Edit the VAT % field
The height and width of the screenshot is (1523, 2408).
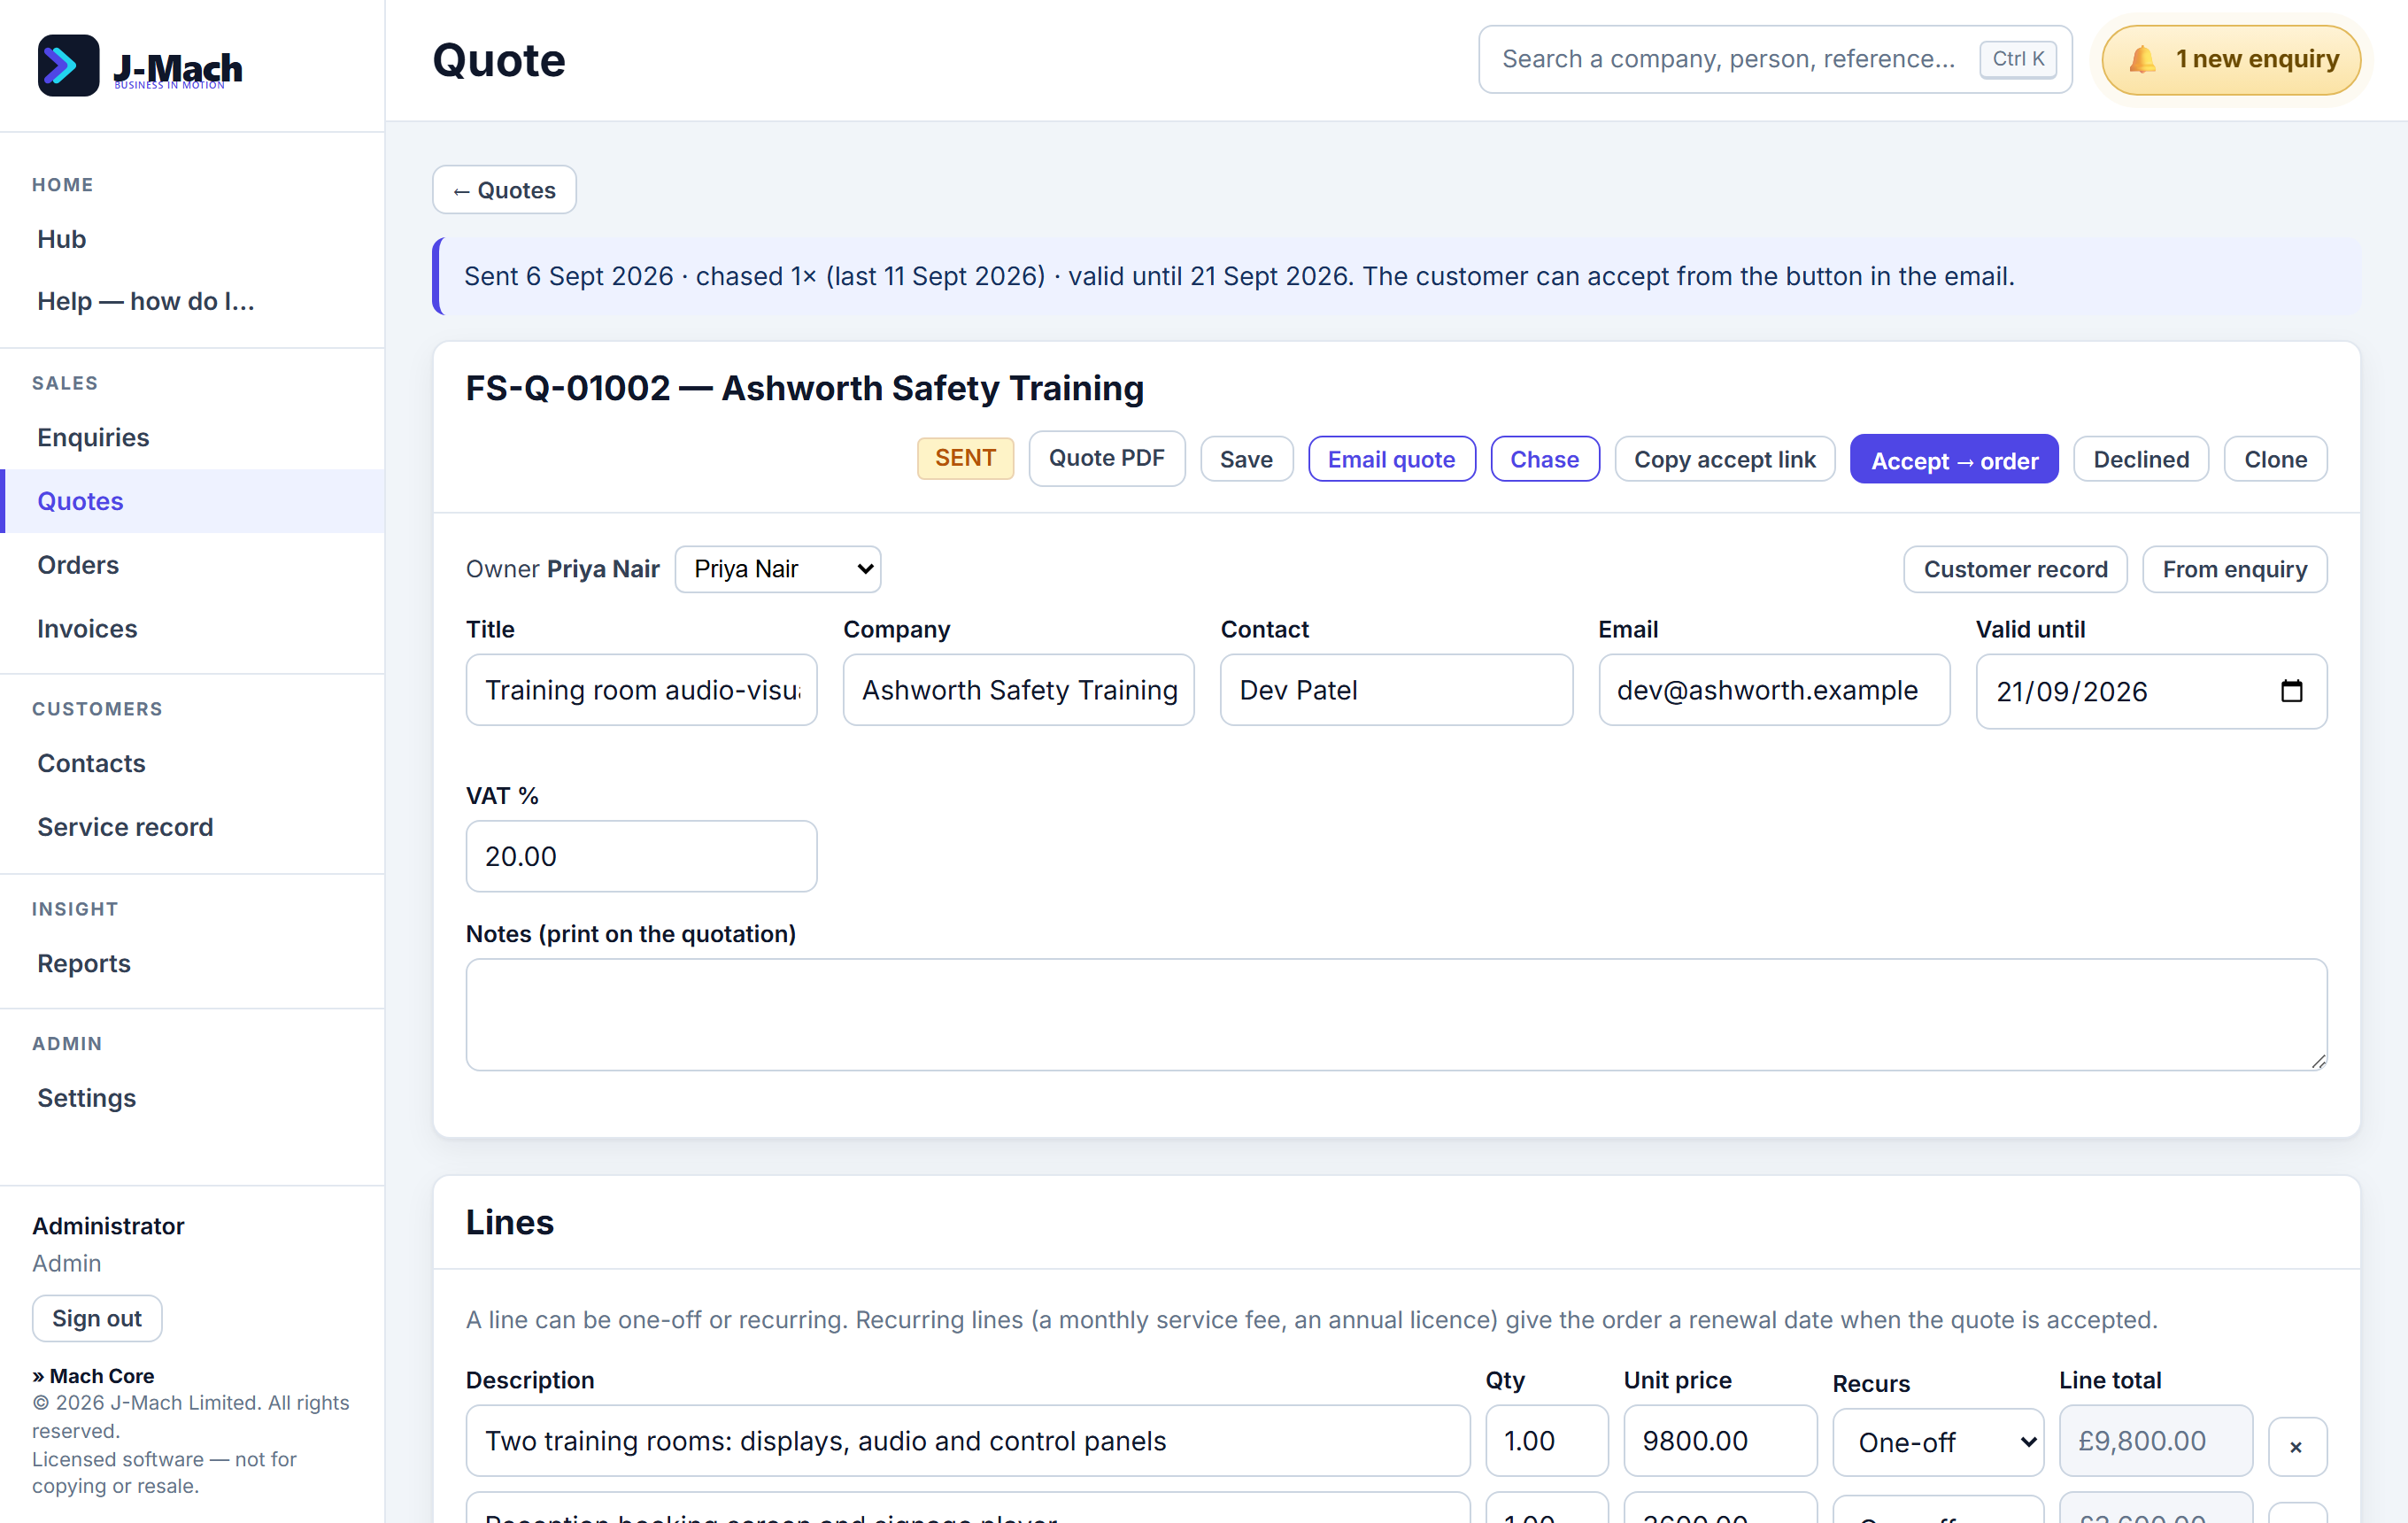[641, 856]
